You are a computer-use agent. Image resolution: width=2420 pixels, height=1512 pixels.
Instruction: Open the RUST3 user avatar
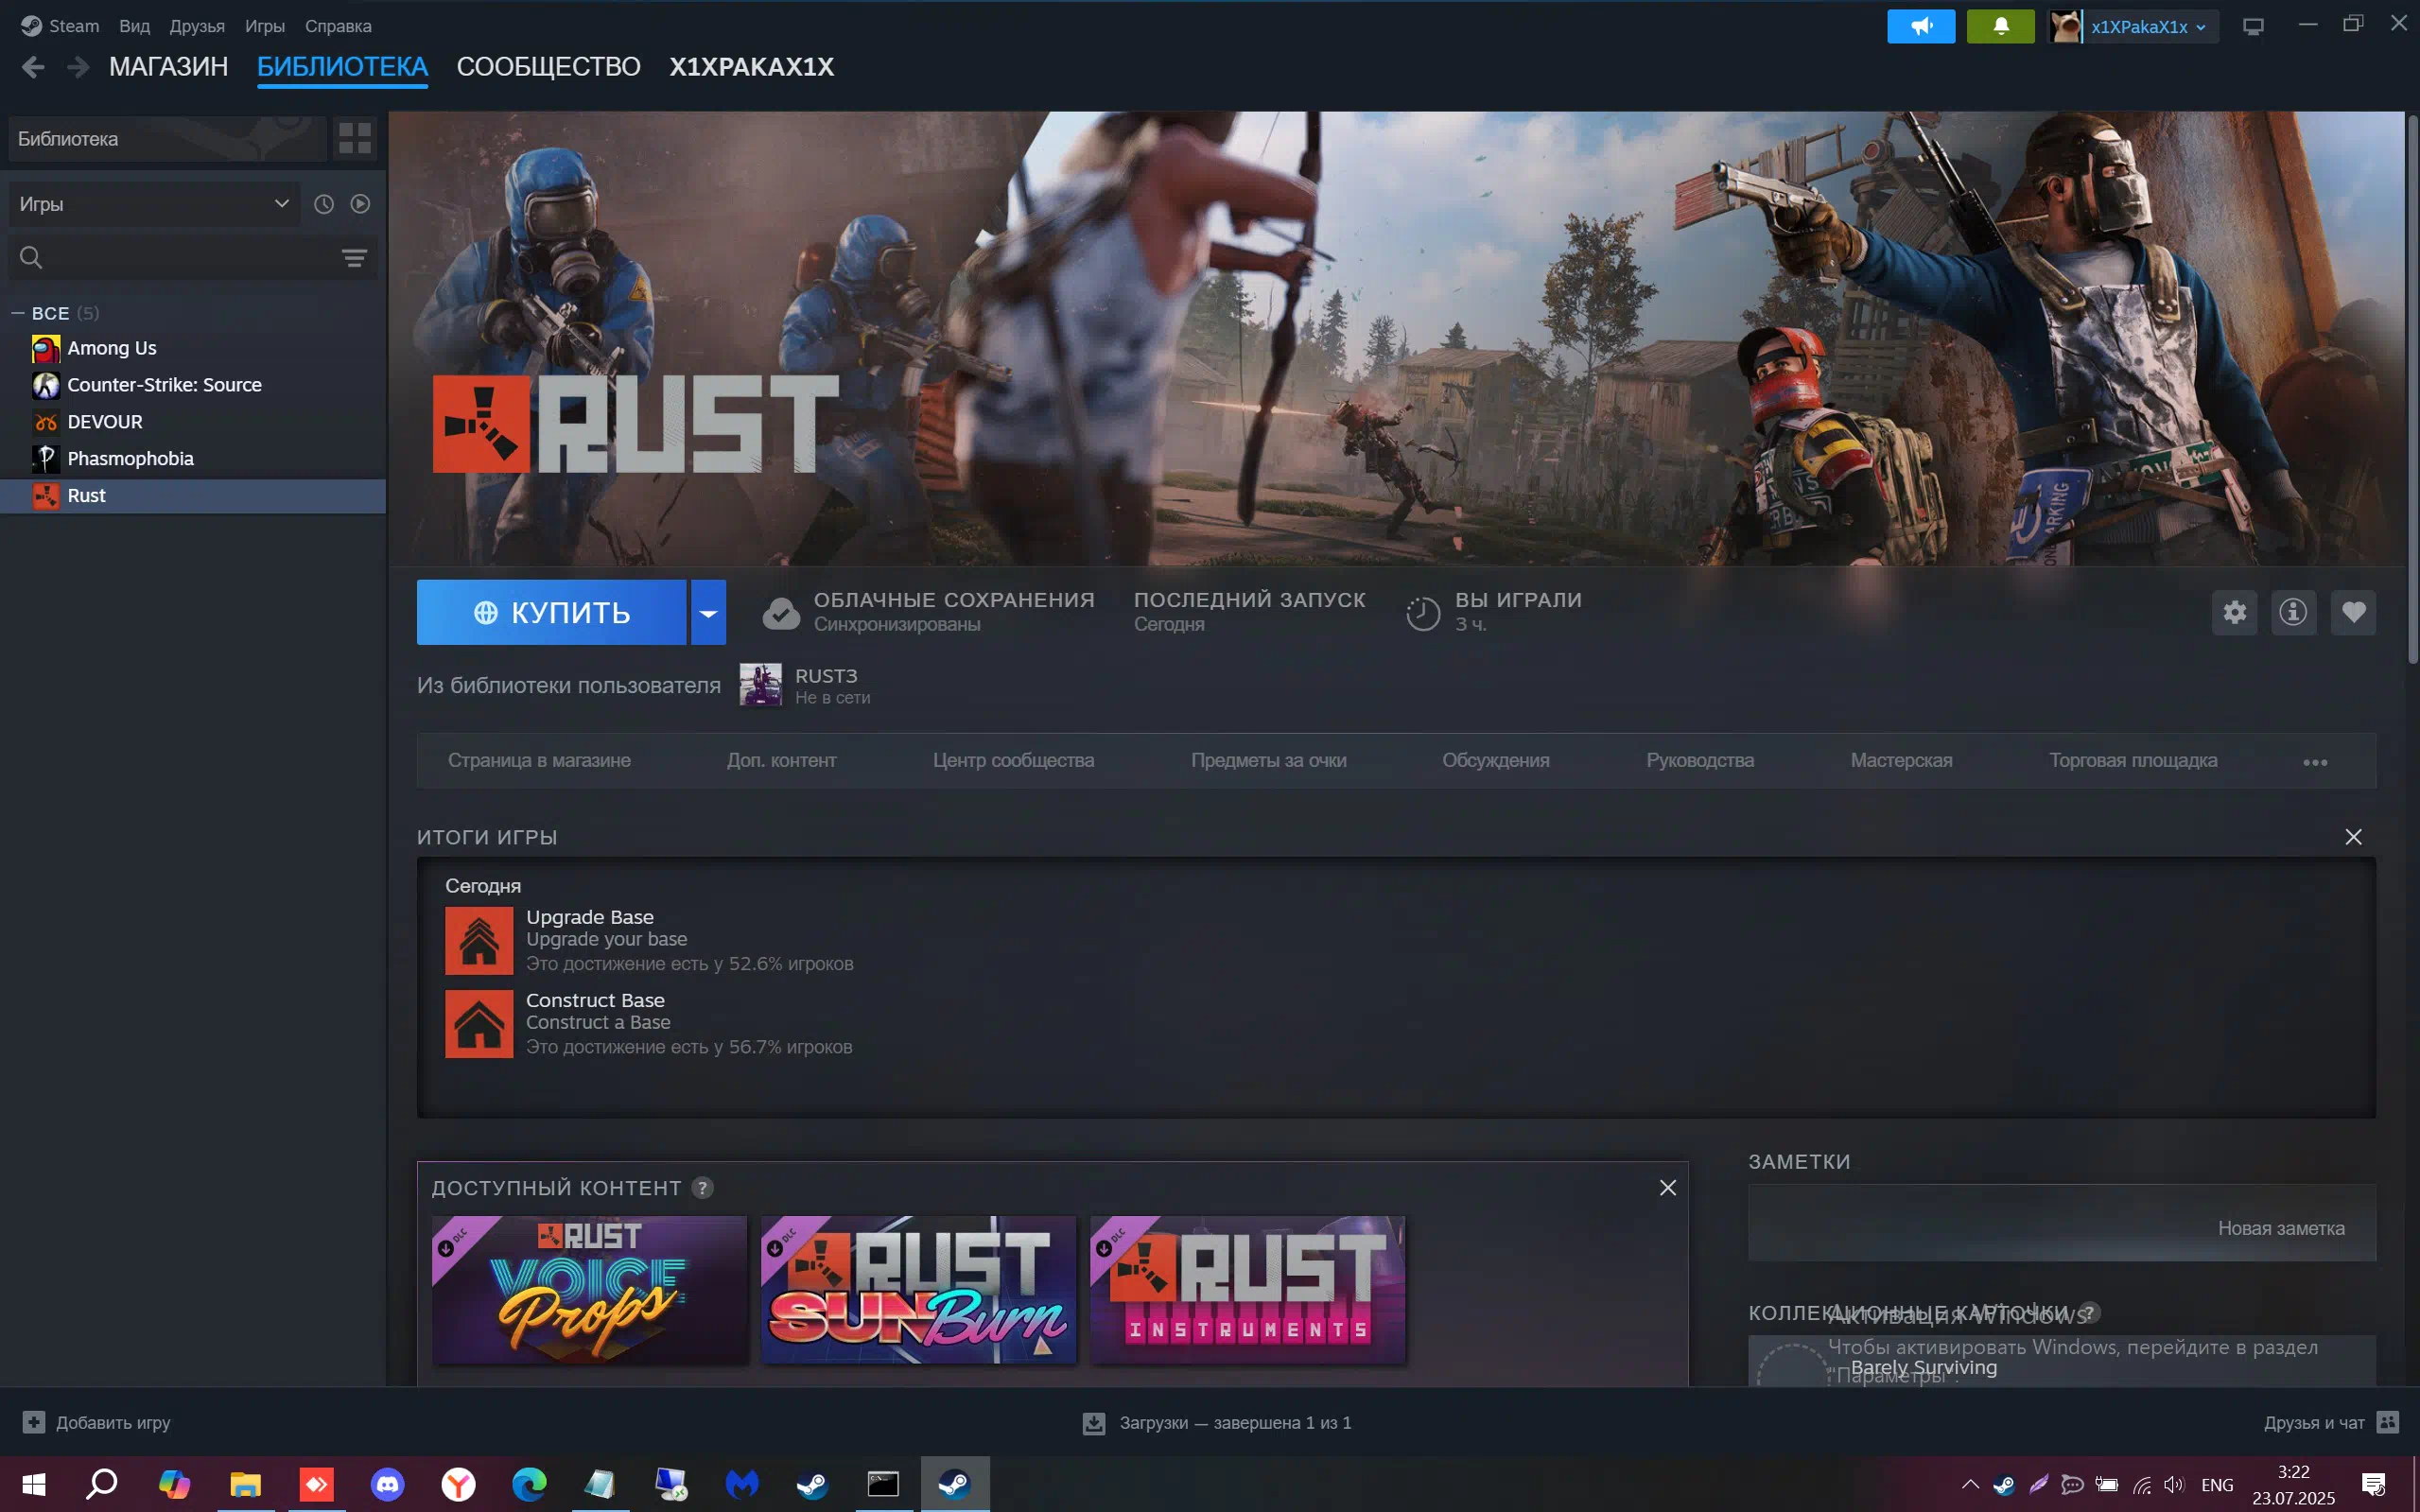761,685
